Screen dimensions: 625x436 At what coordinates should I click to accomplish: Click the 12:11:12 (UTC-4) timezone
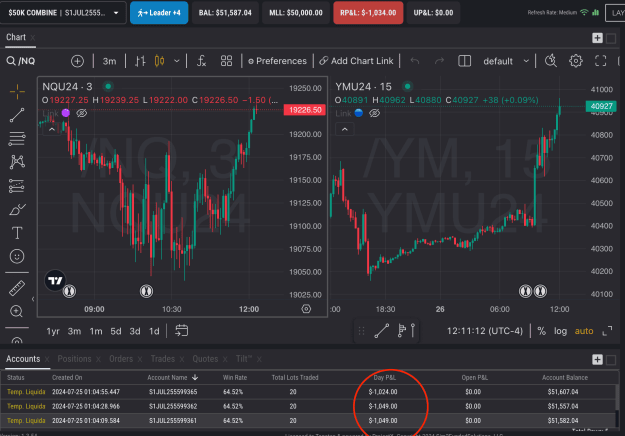484,331
